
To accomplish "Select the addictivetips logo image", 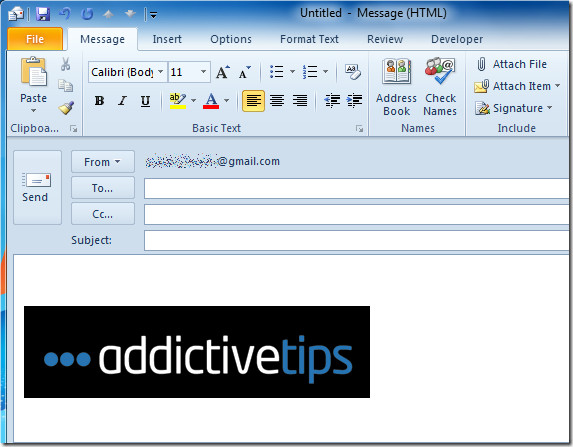I will point(197,352).
